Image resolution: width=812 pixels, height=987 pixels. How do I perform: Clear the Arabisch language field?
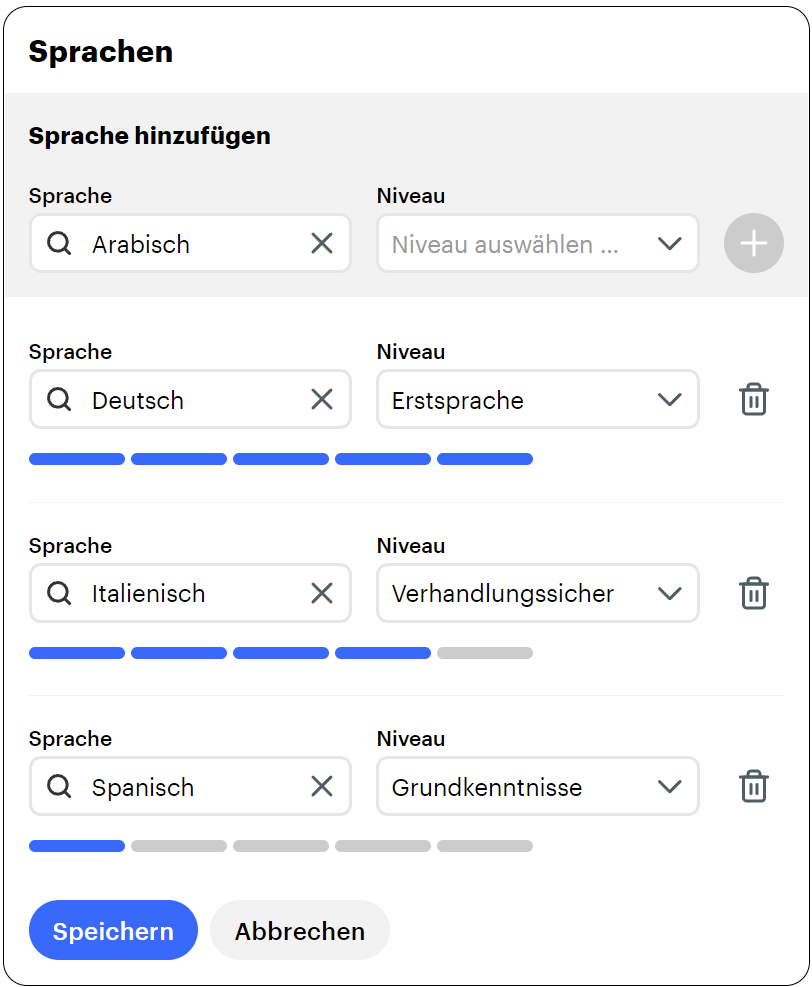(321, 243)
